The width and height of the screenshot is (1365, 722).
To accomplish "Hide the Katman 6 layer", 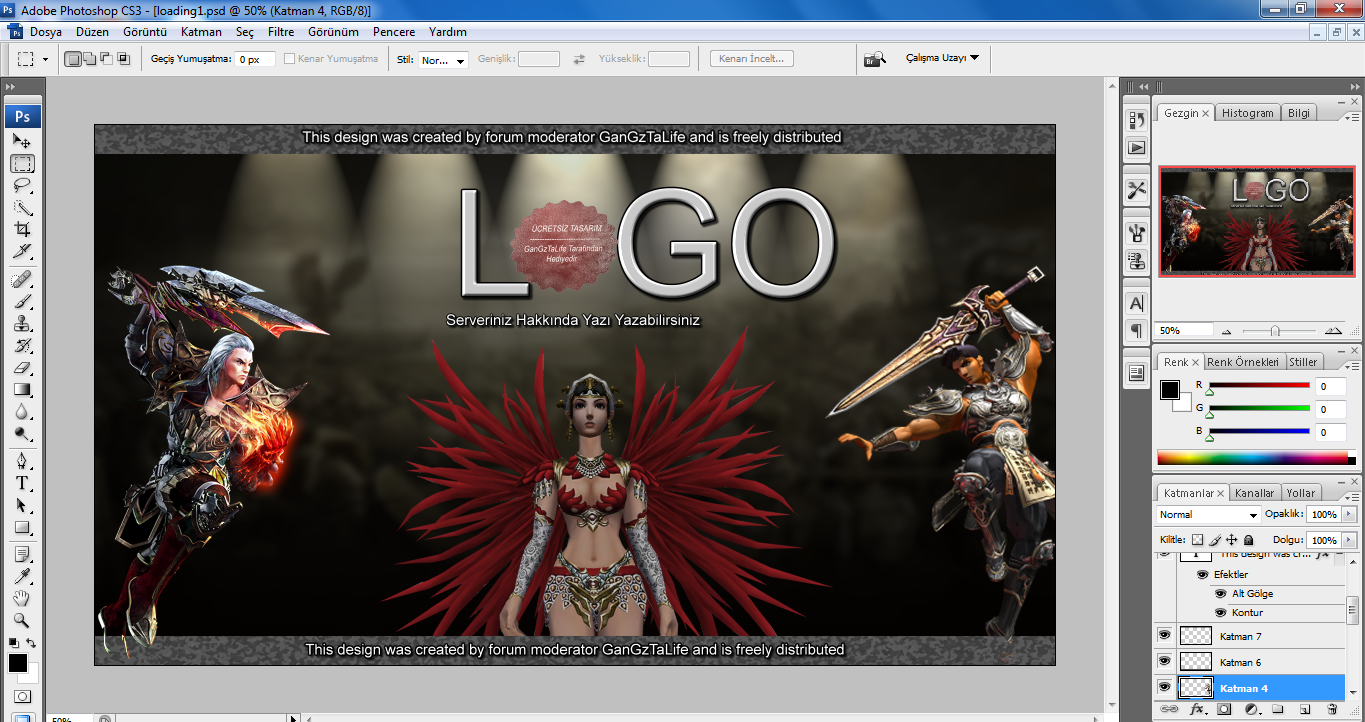I will pyautogui.click(x=1164, y=661).
